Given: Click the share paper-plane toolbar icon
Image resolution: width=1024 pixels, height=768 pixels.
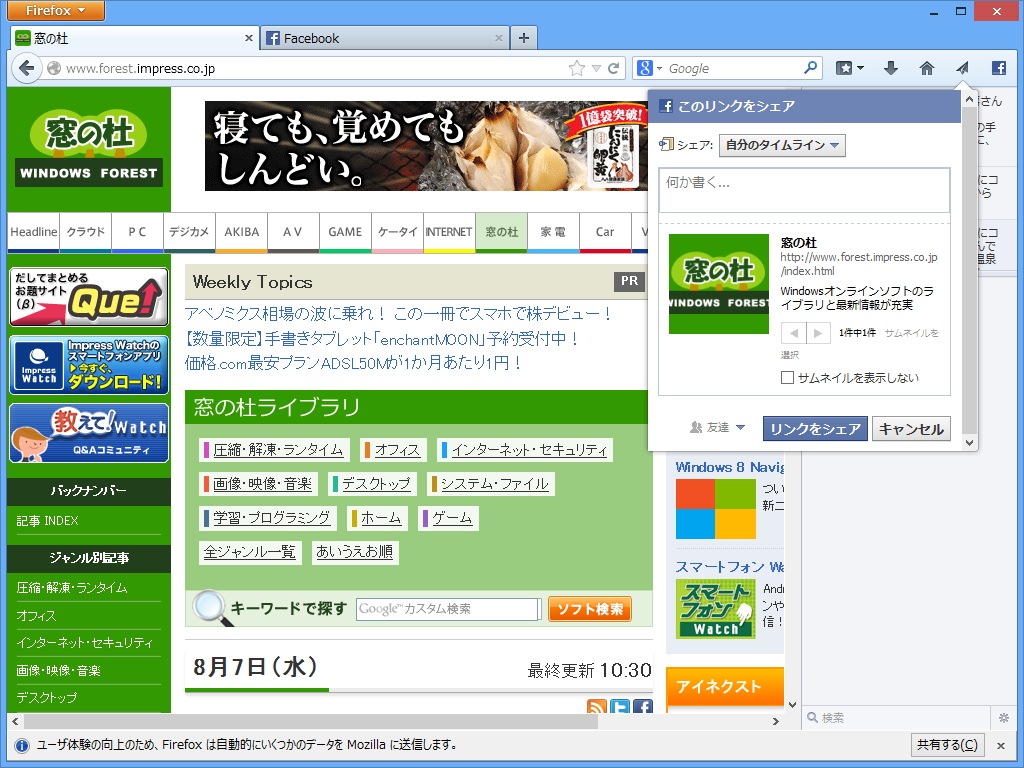Looking at the screenshot, I should tap(963, 68).
